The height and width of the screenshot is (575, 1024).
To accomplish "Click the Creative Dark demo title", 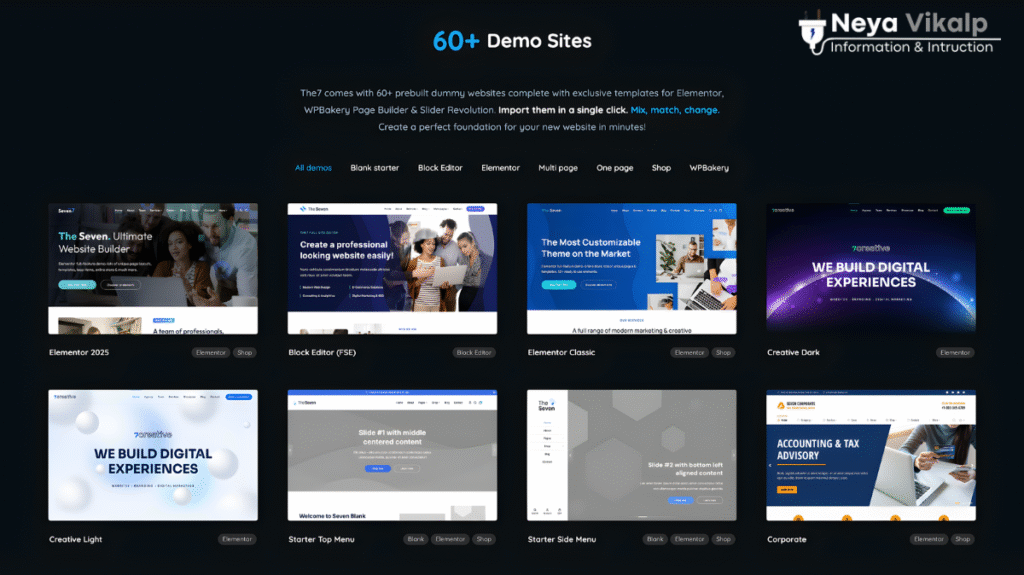I will pos(793,352).
